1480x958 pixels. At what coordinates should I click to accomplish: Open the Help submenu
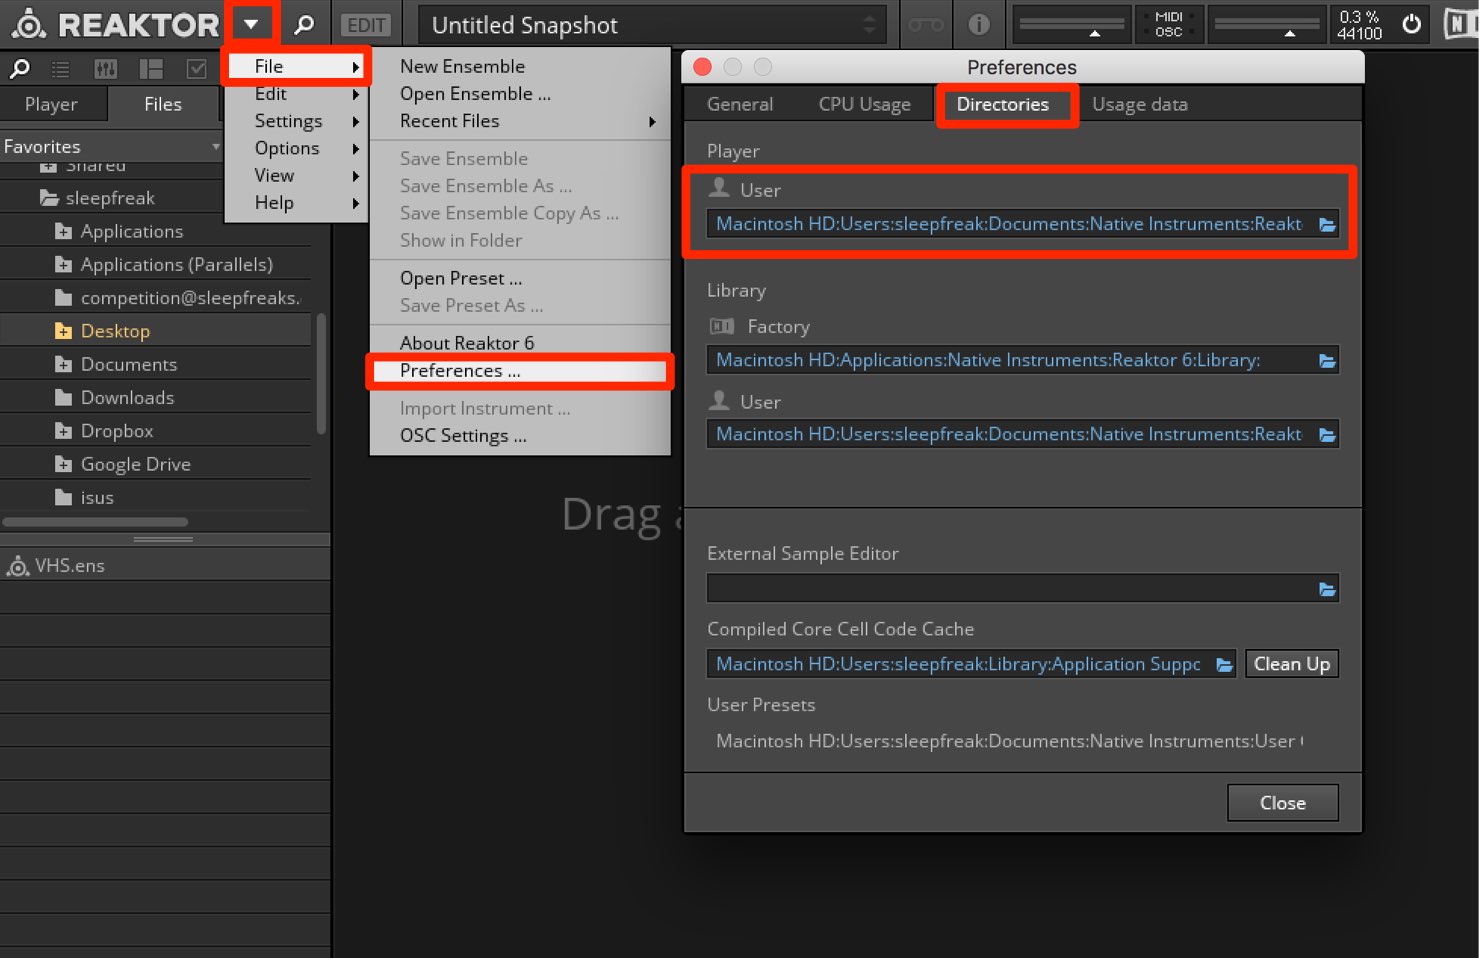(297, 202)
